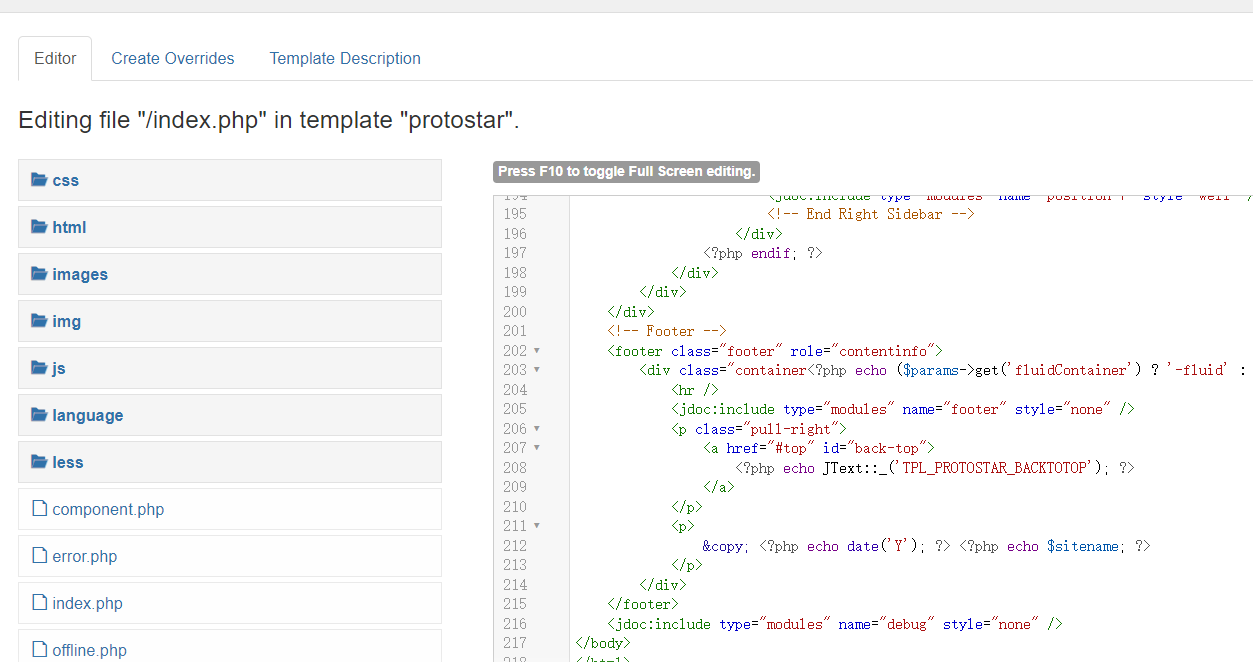
Task: Click the "End Right Sidebar" comment in code
Action: [x=871, y=214]
